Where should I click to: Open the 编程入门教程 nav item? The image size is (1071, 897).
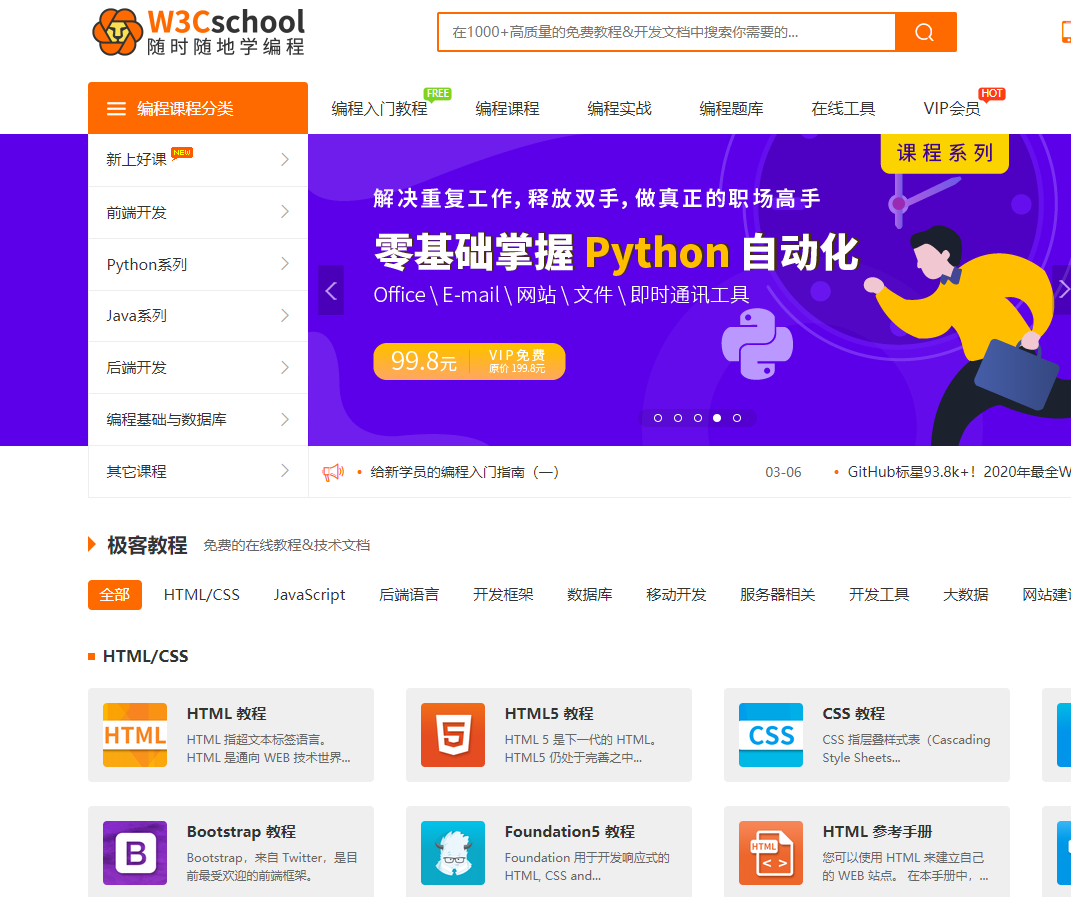[379, 109]
